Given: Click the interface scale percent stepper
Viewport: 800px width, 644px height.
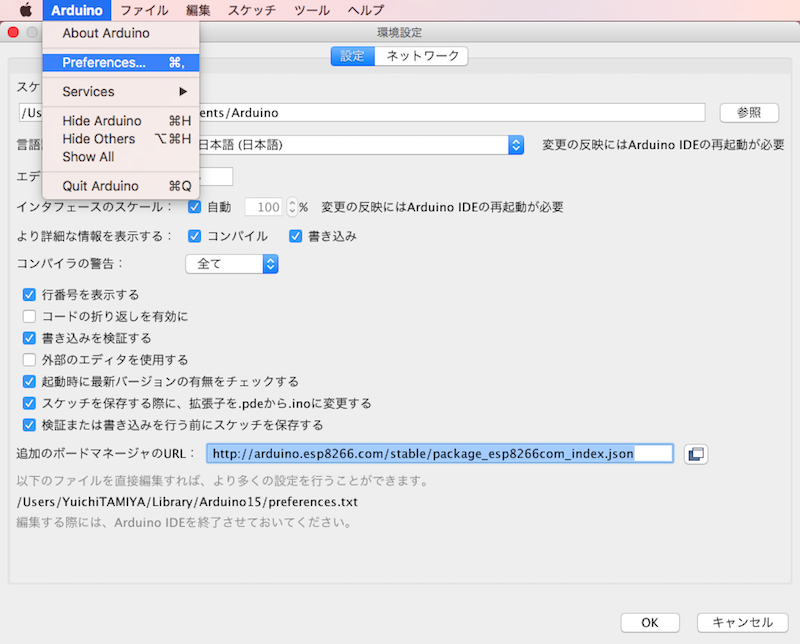Looking at the screenshot, I should point(292,207).
